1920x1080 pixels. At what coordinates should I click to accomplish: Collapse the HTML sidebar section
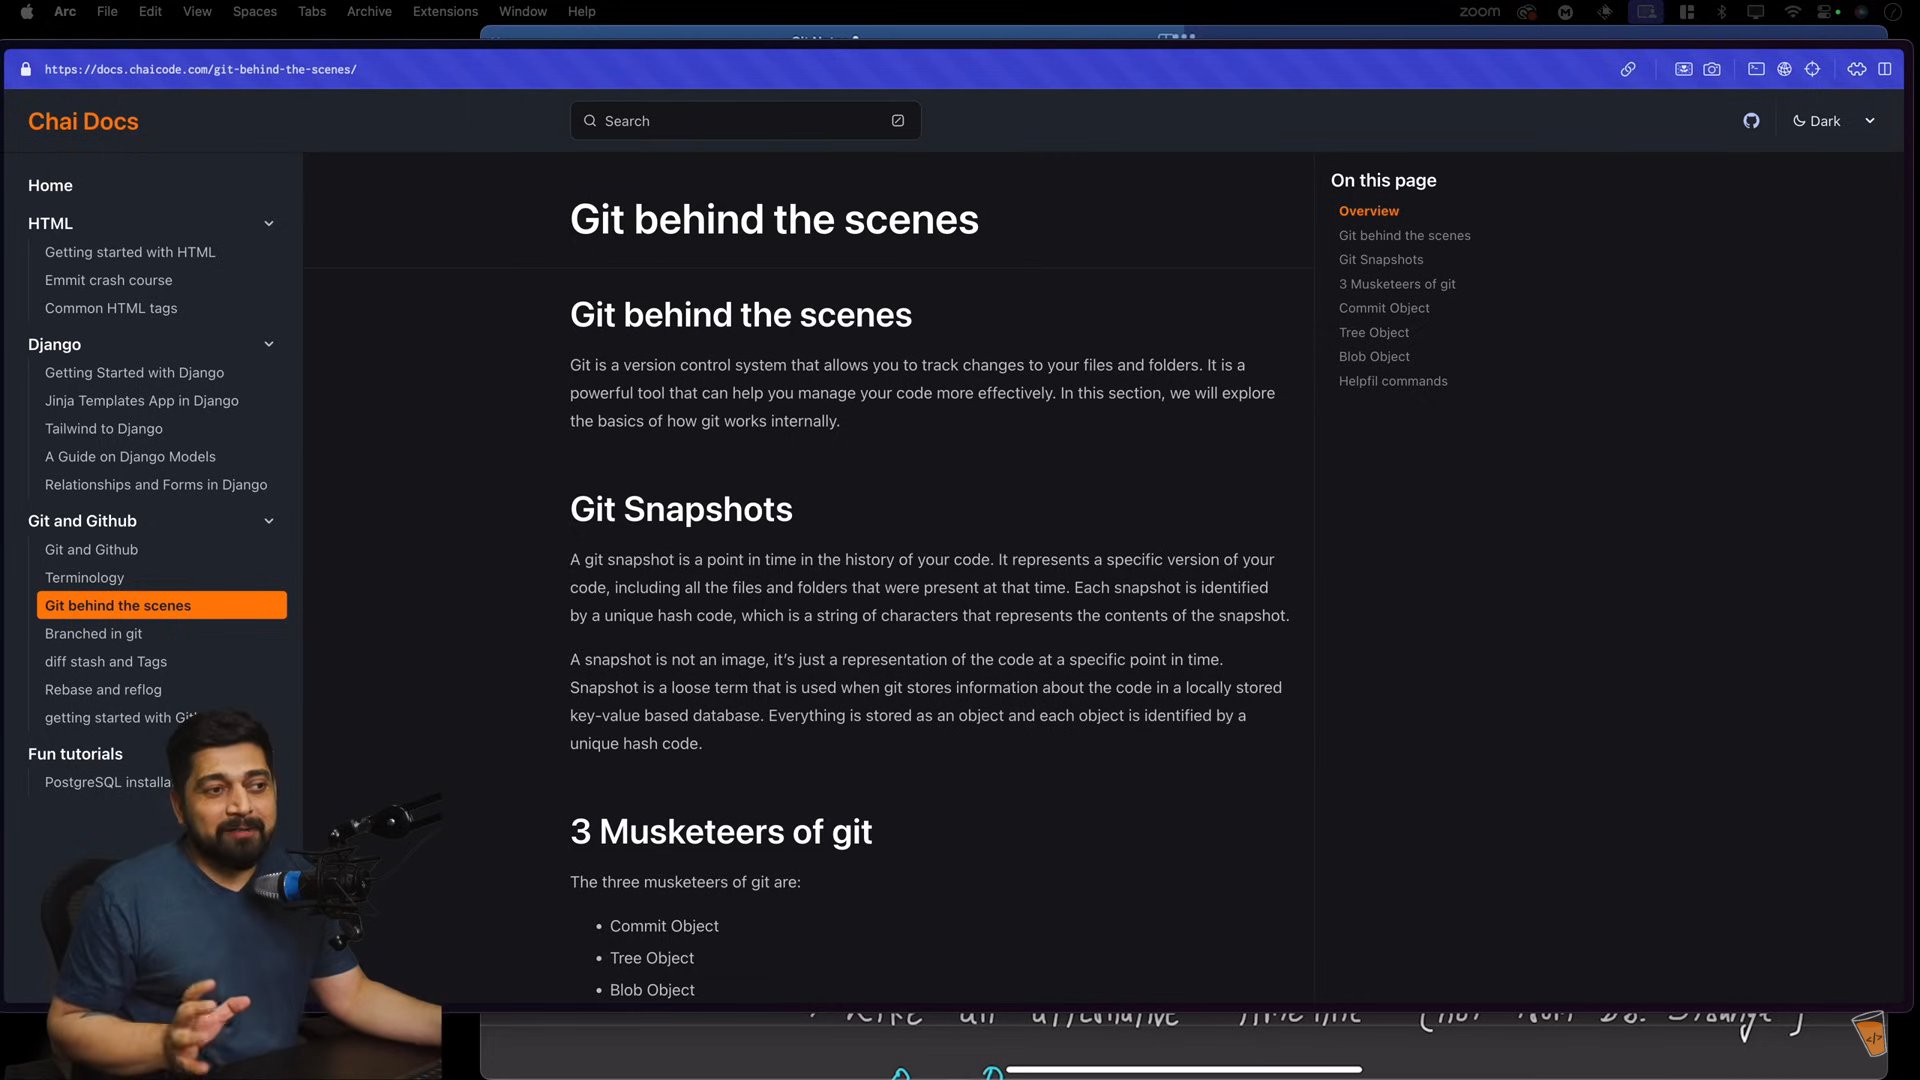tap(269, 224)
